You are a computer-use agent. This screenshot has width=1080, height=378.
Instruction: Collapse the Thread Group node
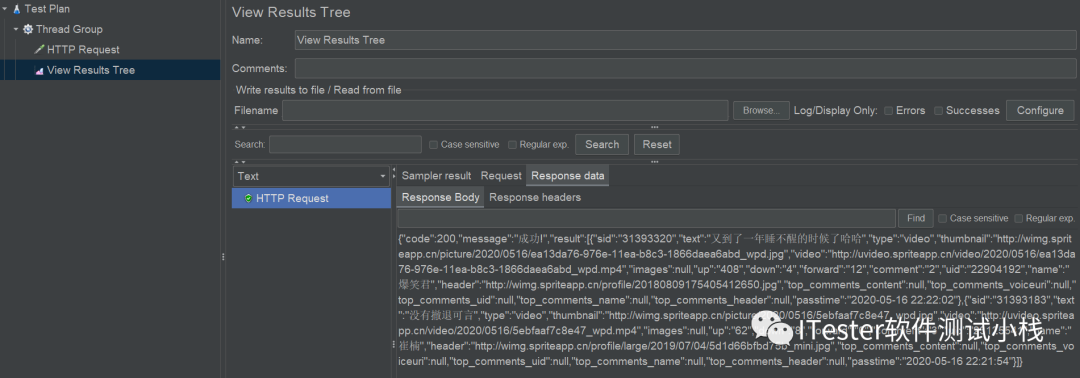[x=16, y=30]
